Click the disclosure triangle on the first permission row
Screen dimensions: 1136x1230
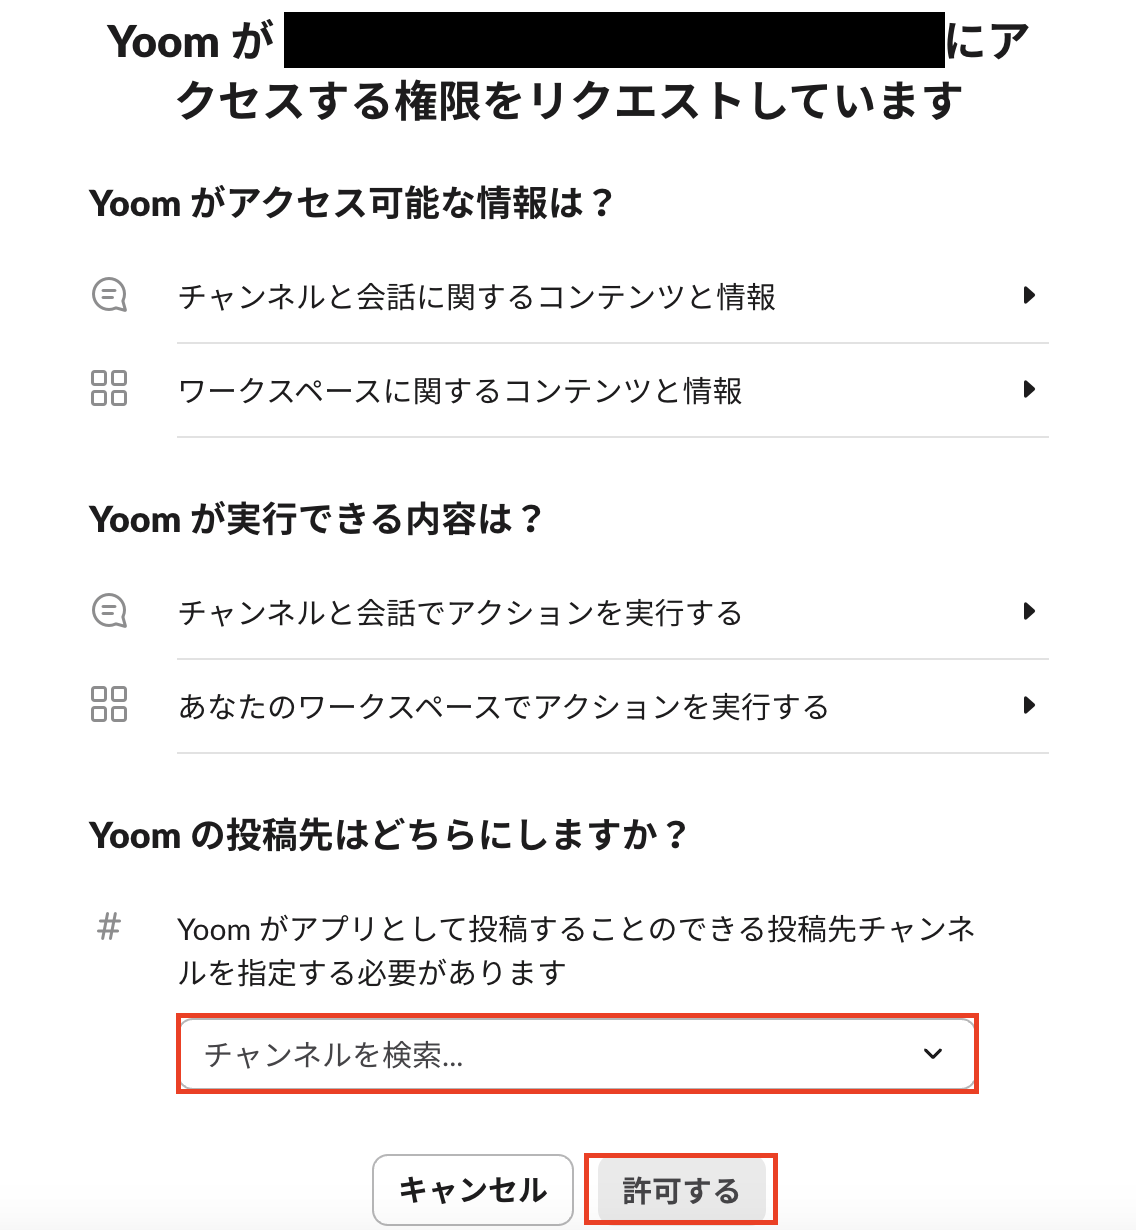(x=1030, y=295)
